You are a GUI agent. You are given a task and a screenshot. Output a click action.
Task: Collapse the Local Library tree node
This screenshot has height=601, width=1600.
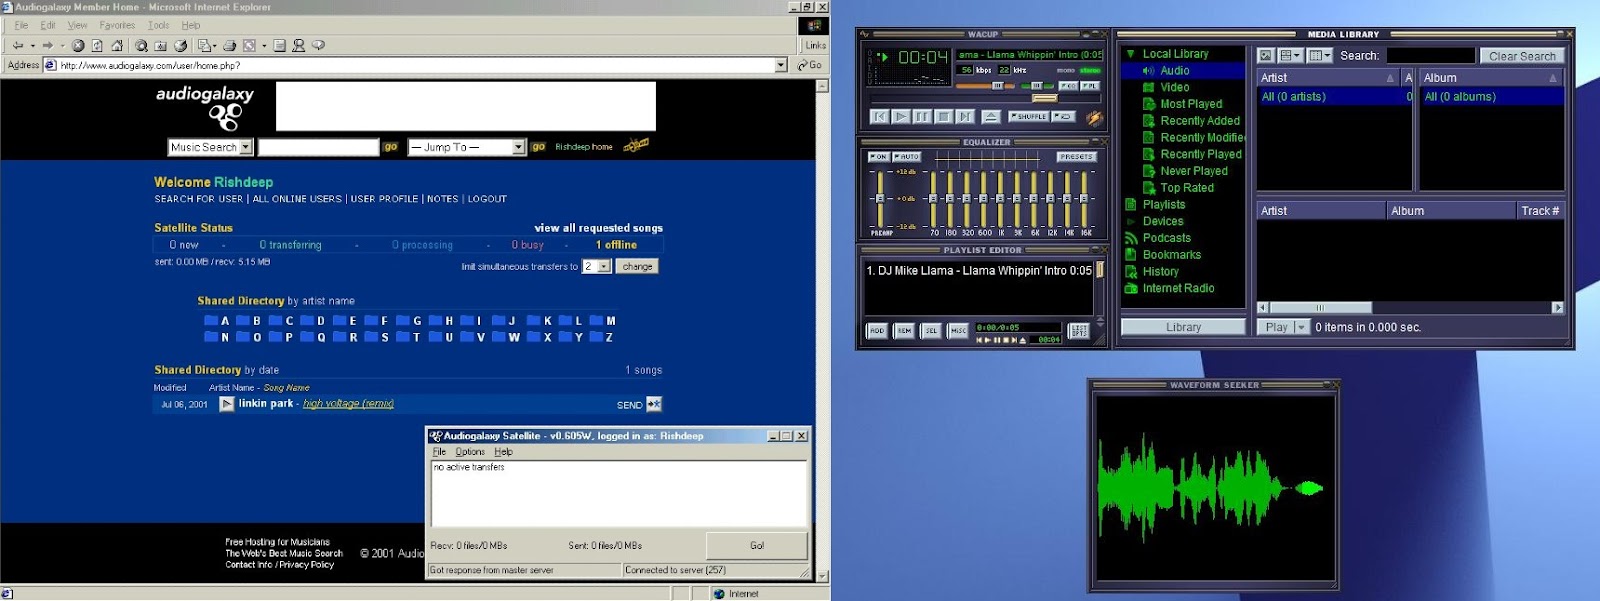point(1130,54)
